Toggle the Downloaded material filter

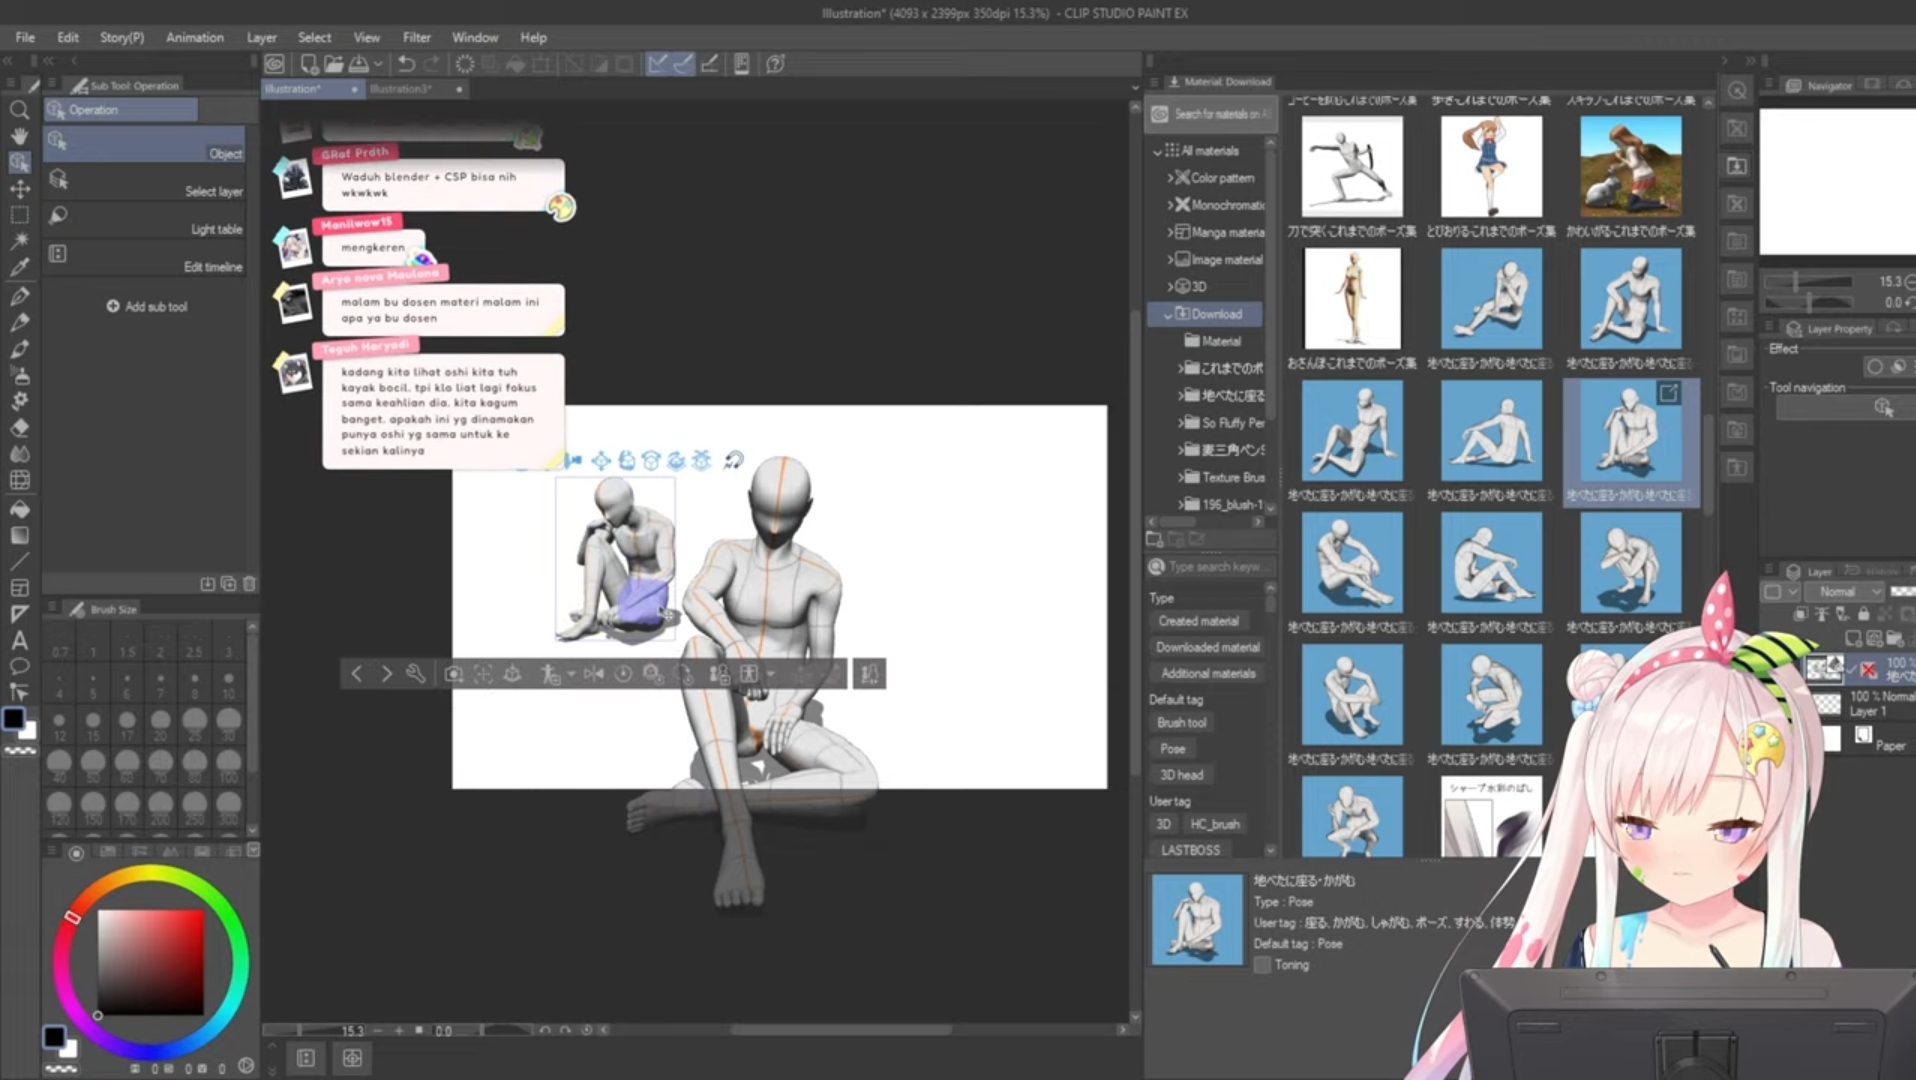[1207, 647]
